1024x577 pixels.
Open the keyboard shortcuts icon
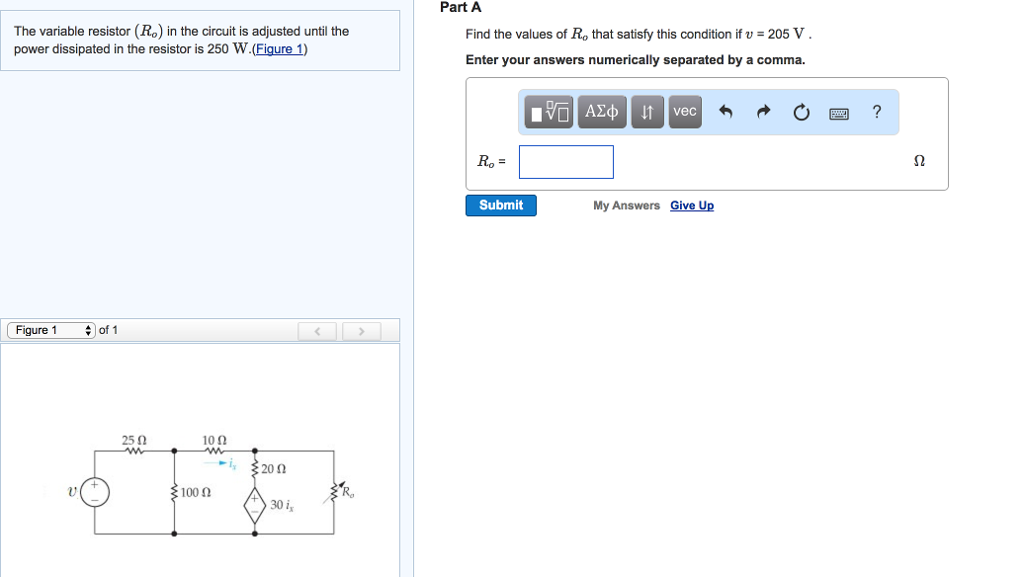tap(838, 113)
